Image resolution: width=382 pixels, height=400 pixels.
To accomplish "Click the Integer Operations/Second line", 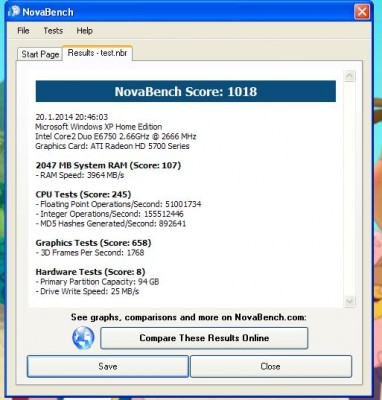I will pos(109,214).
